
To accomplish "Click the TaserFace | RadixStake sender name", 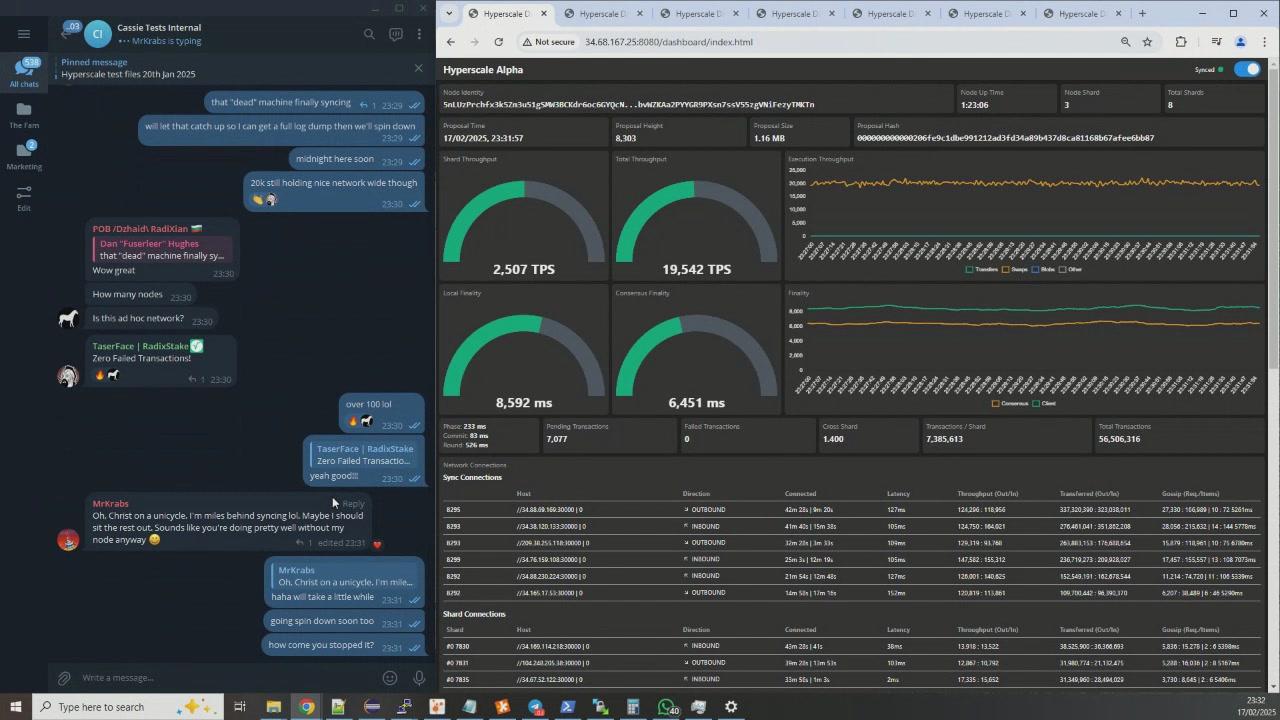I will tap(141, 346).
